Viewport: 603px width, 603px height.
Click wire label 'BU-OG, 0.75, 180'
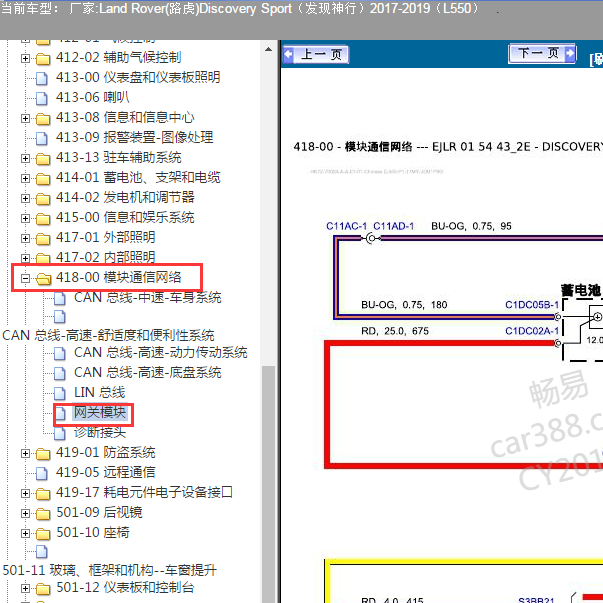(x=404, y=305)
